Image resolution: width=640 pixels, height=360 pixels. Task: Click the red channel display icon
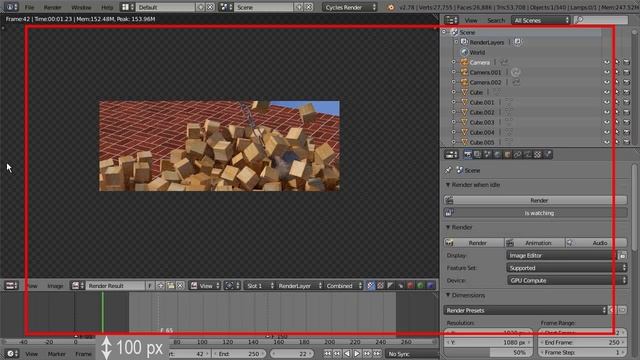[x=411, y=286]
